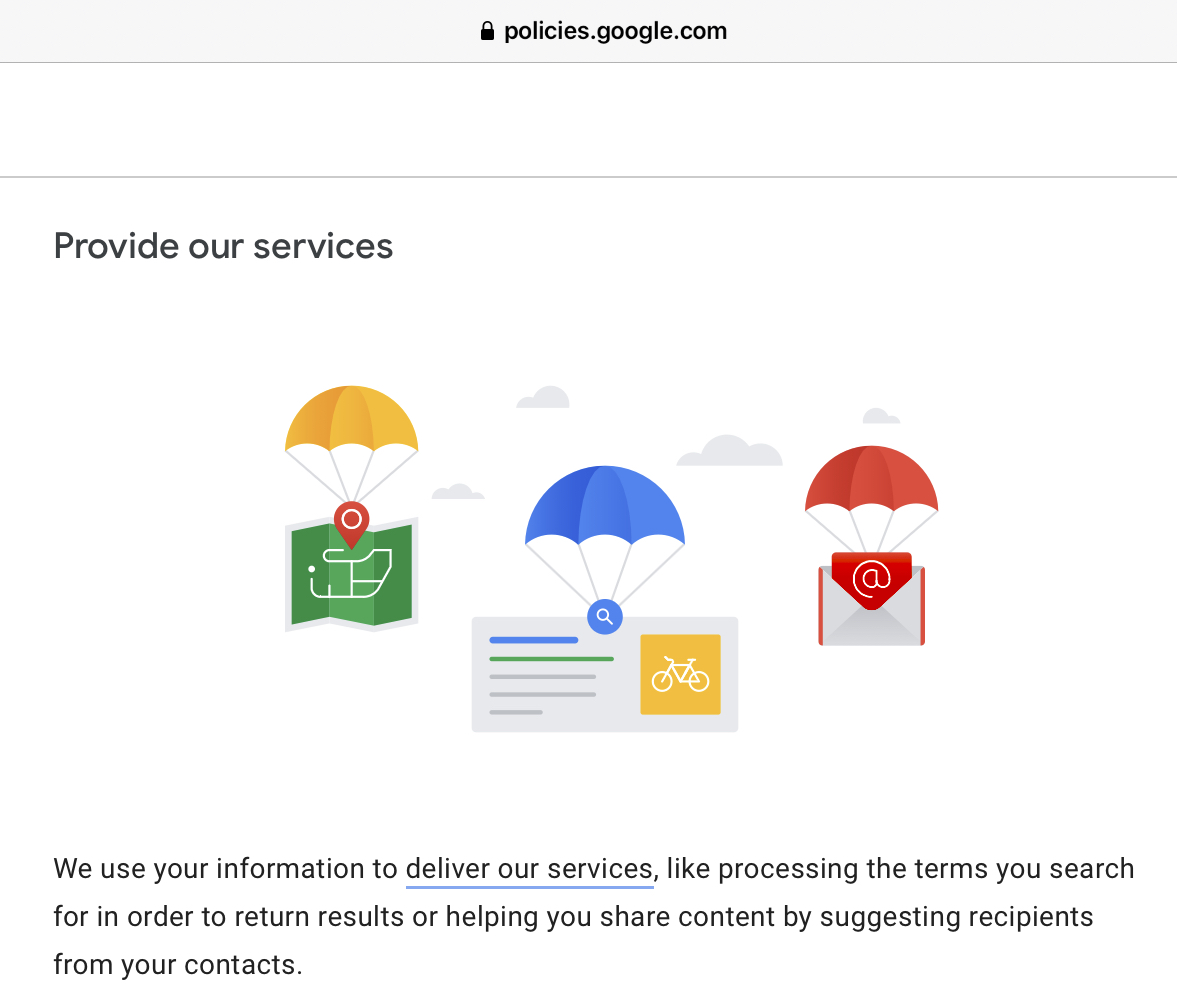
Task: Click the green line in search card
Action: (x=551, y=658)
